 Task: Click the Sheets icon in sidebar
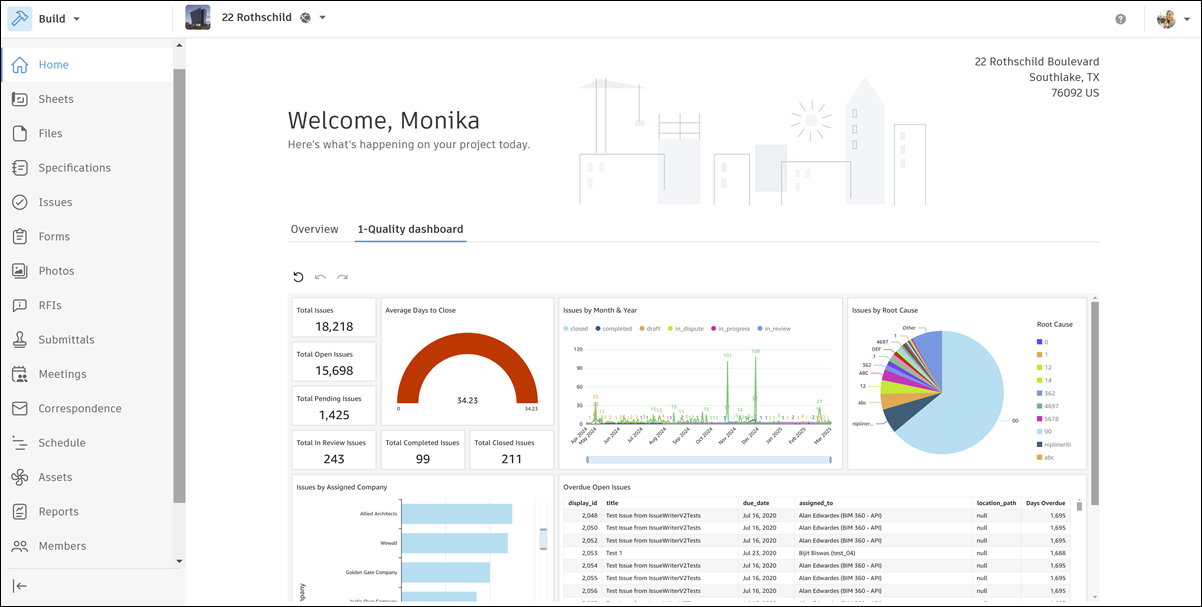pos(19,99)
